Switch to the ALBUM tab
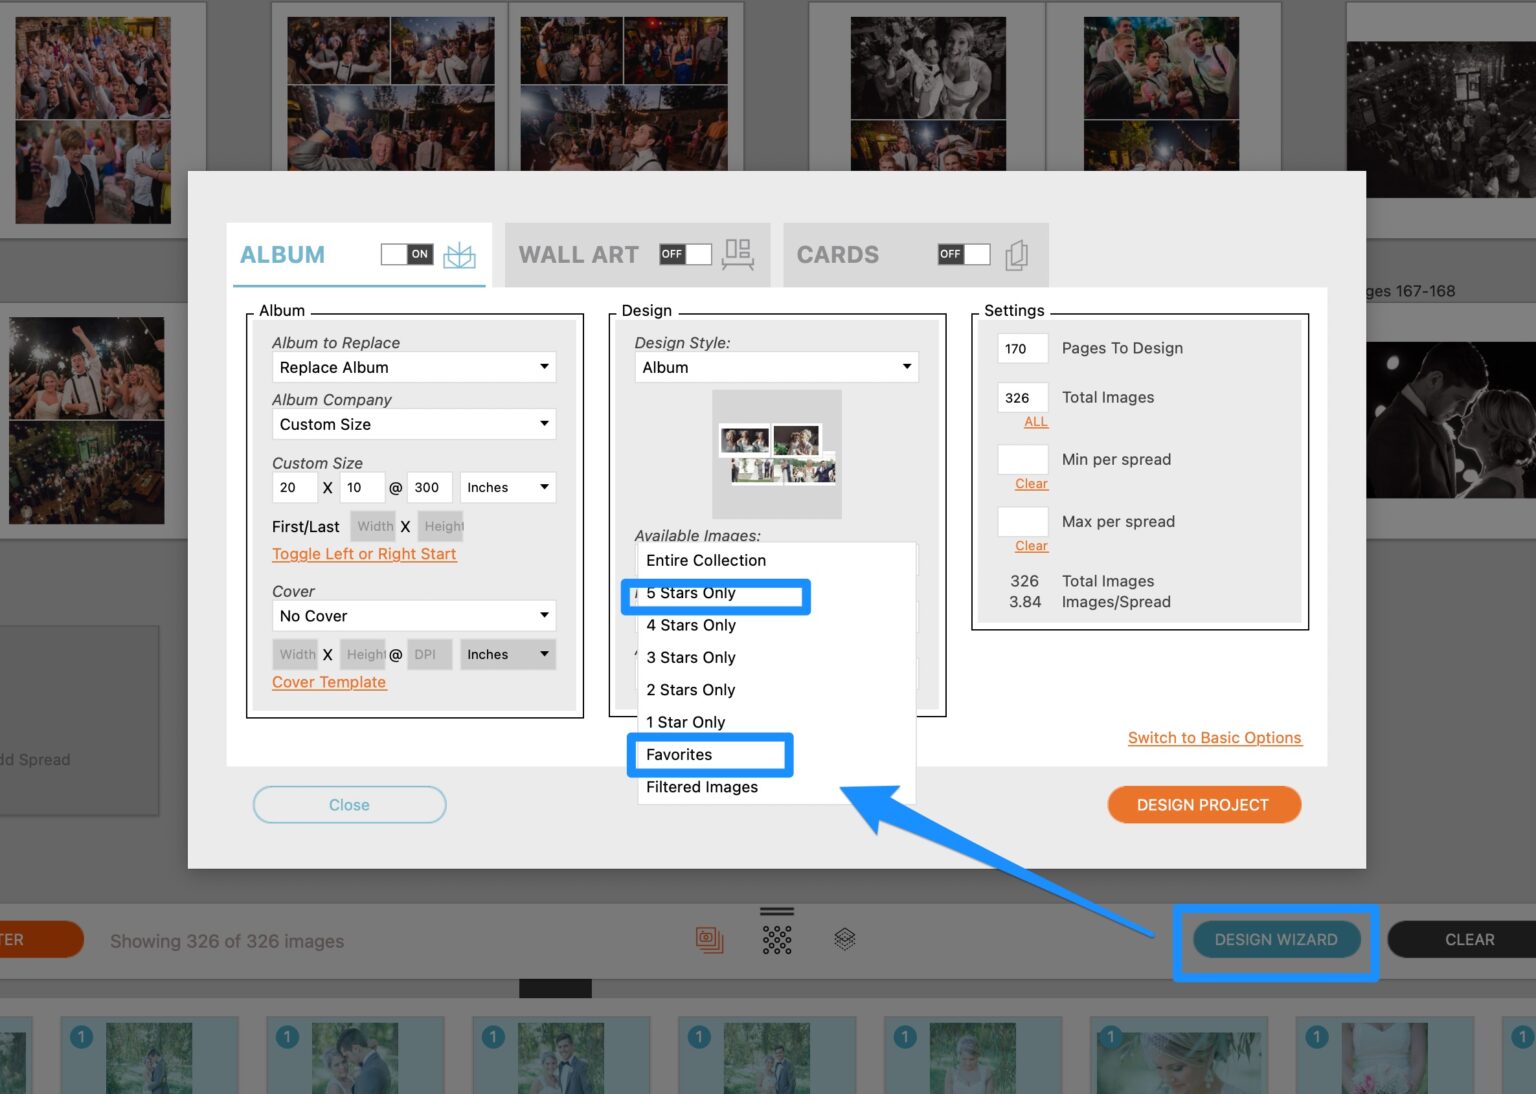Screen dimensions: 1536x1094 tap(282, 254)
